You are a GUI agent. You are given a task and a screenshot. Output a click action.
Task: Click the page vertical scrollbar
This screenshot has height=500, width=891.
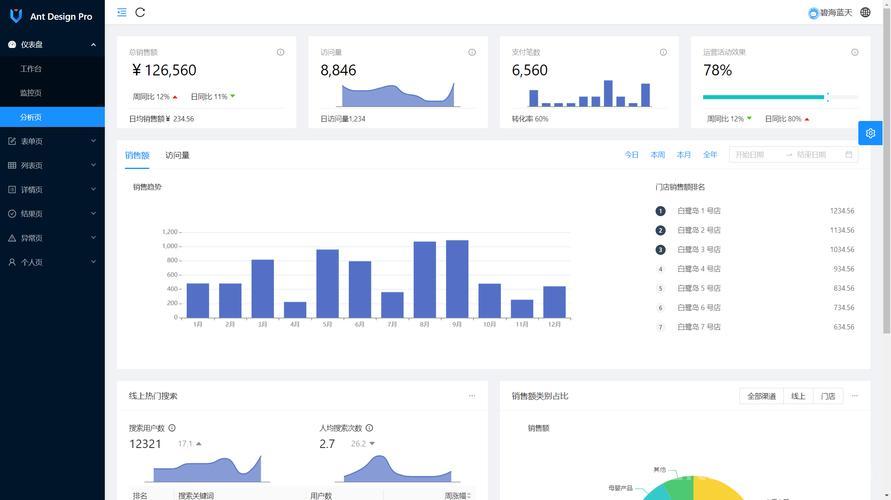886,170
